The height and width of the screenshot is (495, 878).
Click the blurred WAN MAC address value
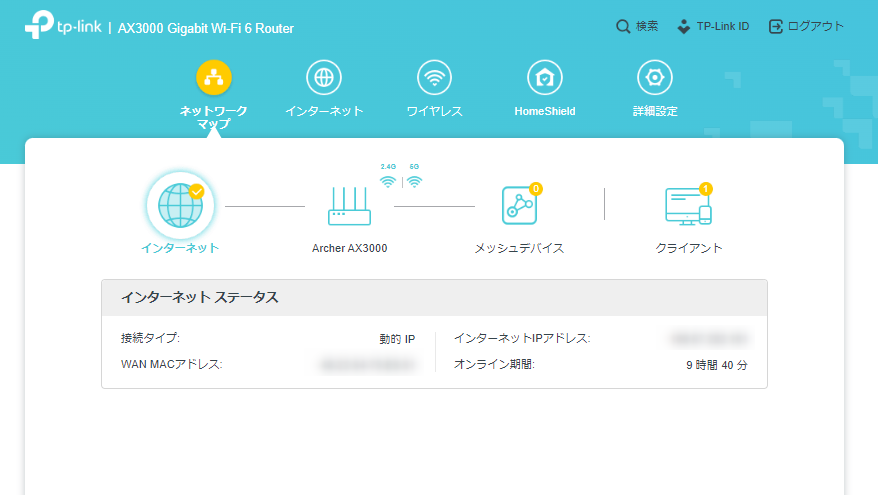point(368,365)
